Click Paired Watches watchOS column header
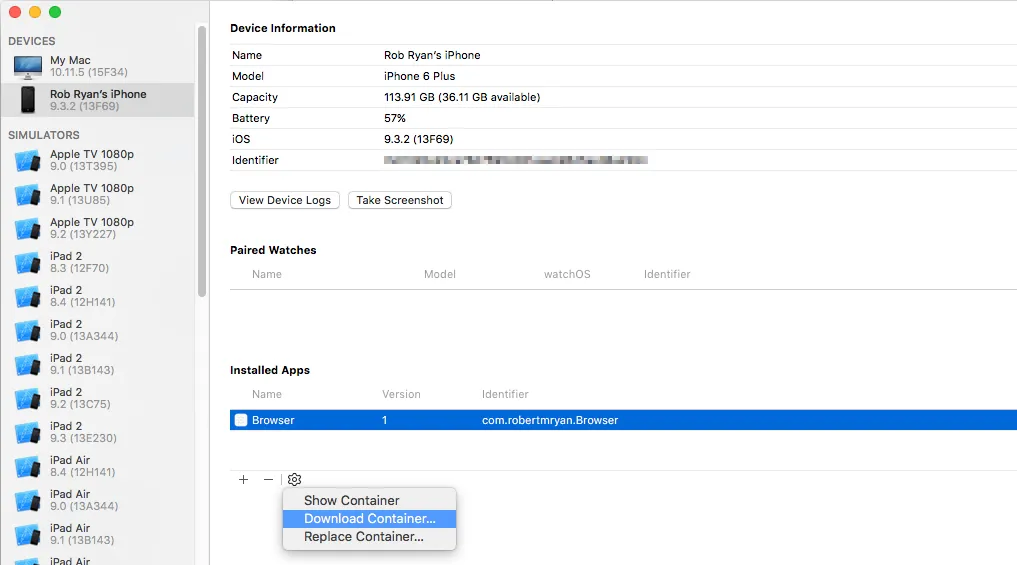Screen dimensions: 1017x565 pos(567,274)
